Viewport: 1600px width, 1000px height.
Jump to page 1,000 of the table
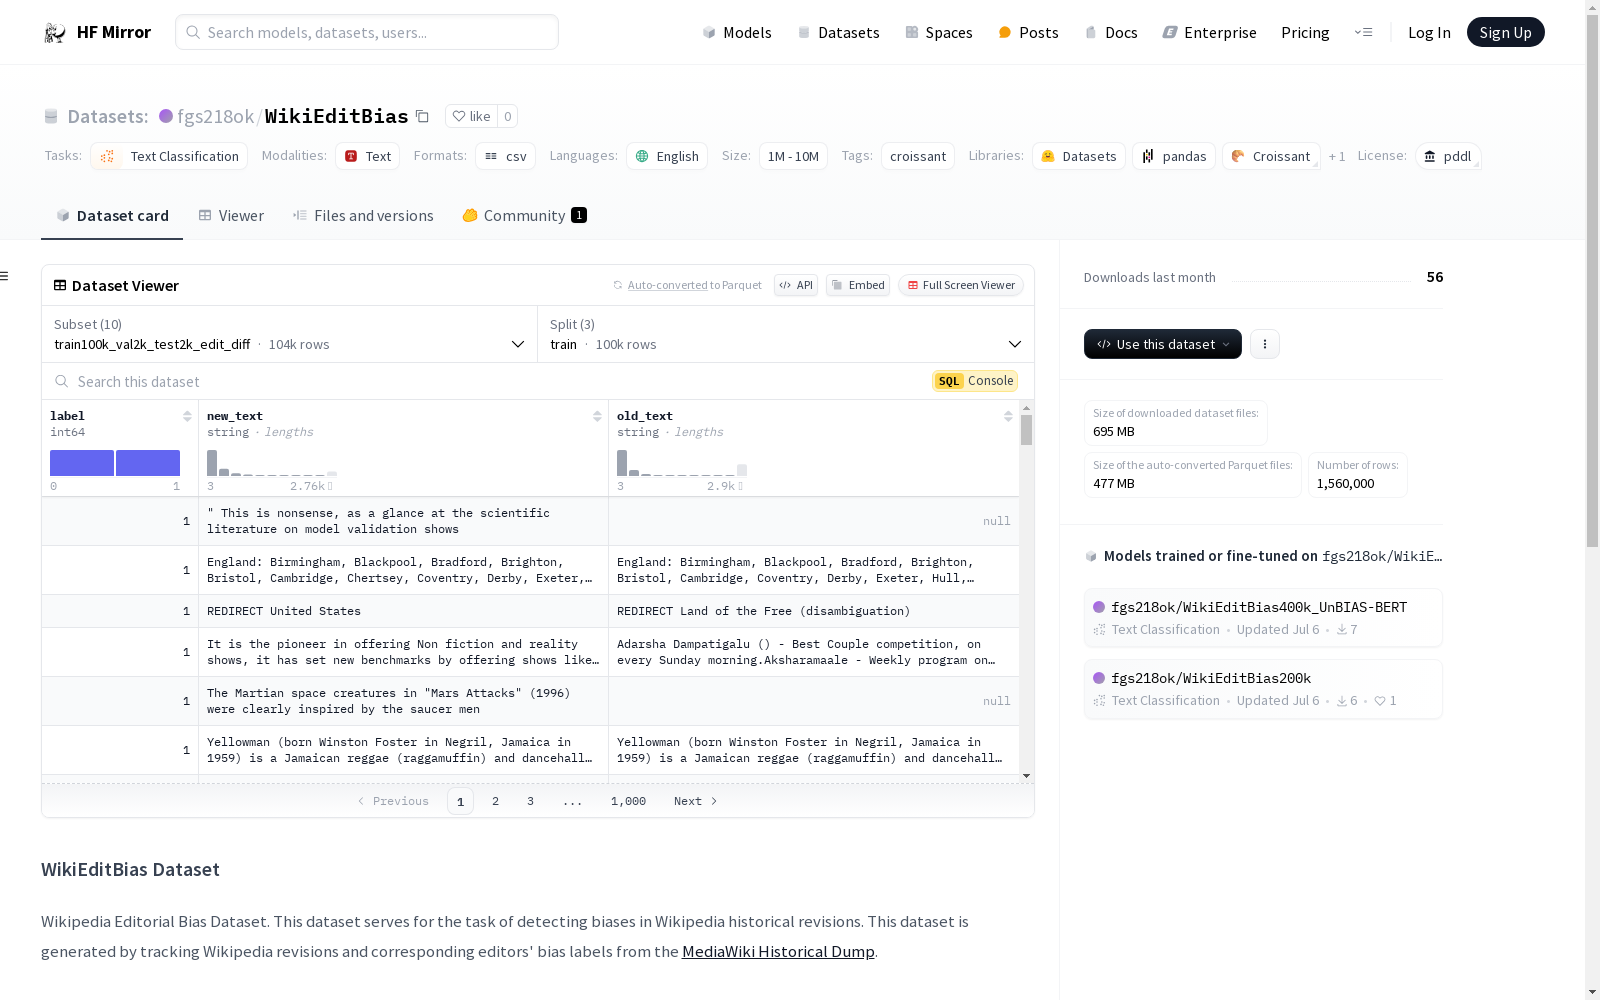[x=628, y=801]
